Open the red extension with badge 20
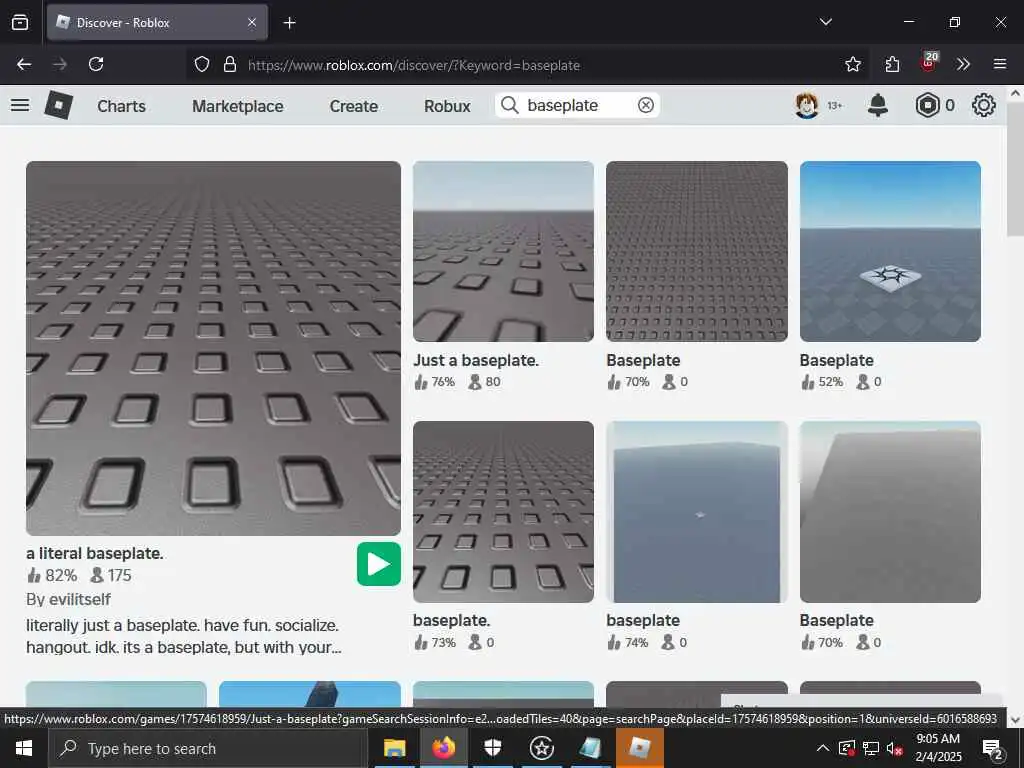1024x768 pixels. (929, 63)
